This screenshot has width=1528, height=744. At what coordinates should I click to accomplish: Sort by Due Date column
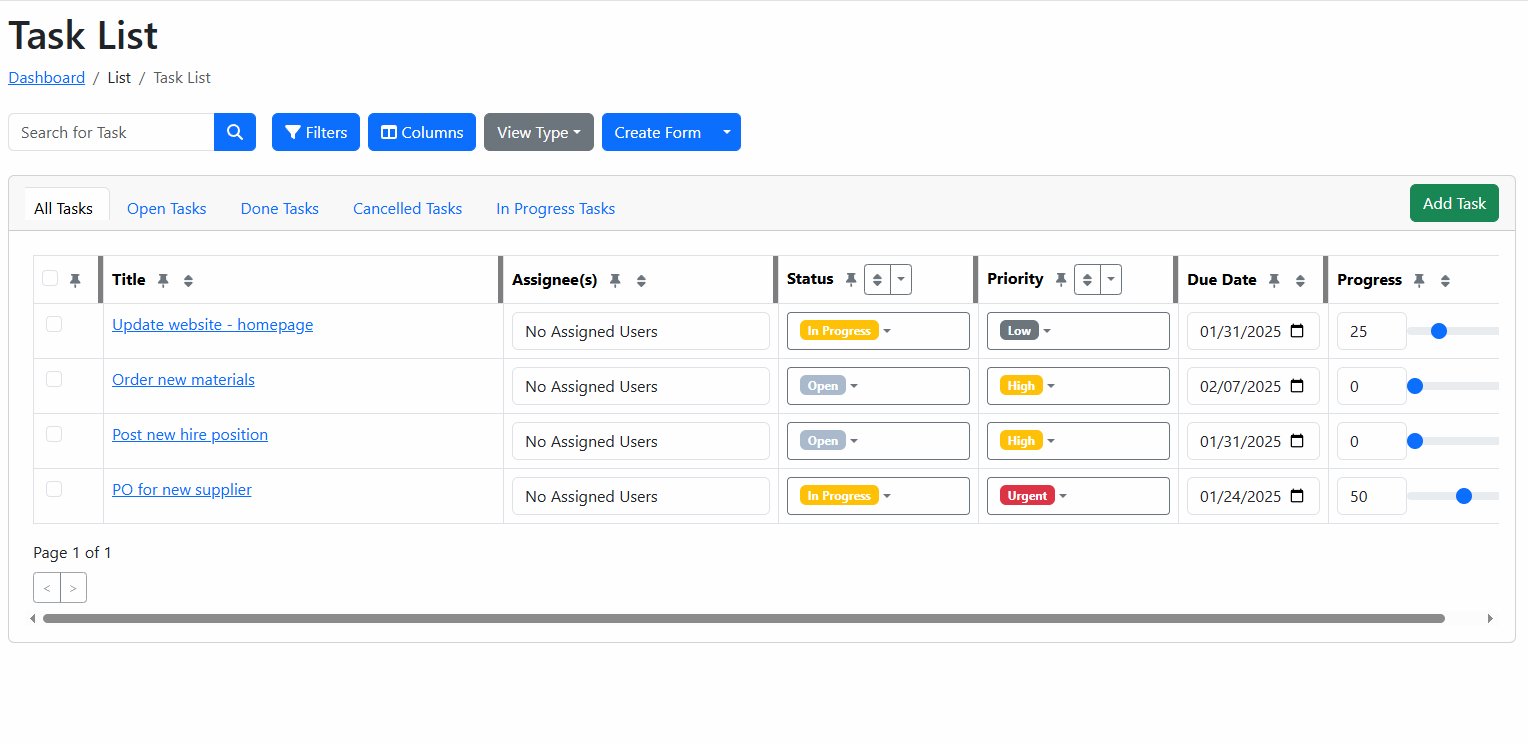point(1300,281)
